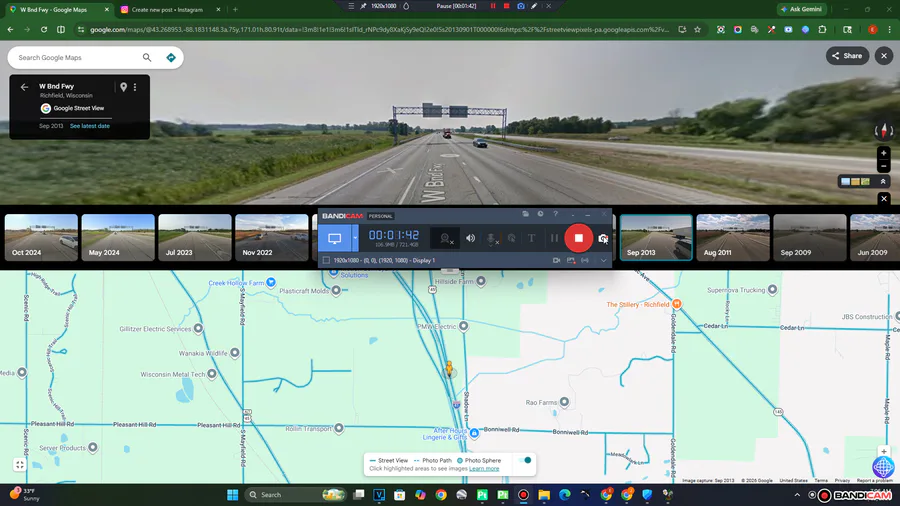Viewport: 900px width, 506px height.
Task: Select Nov 2022 street view thumbnail
Action: click(271, 238)
